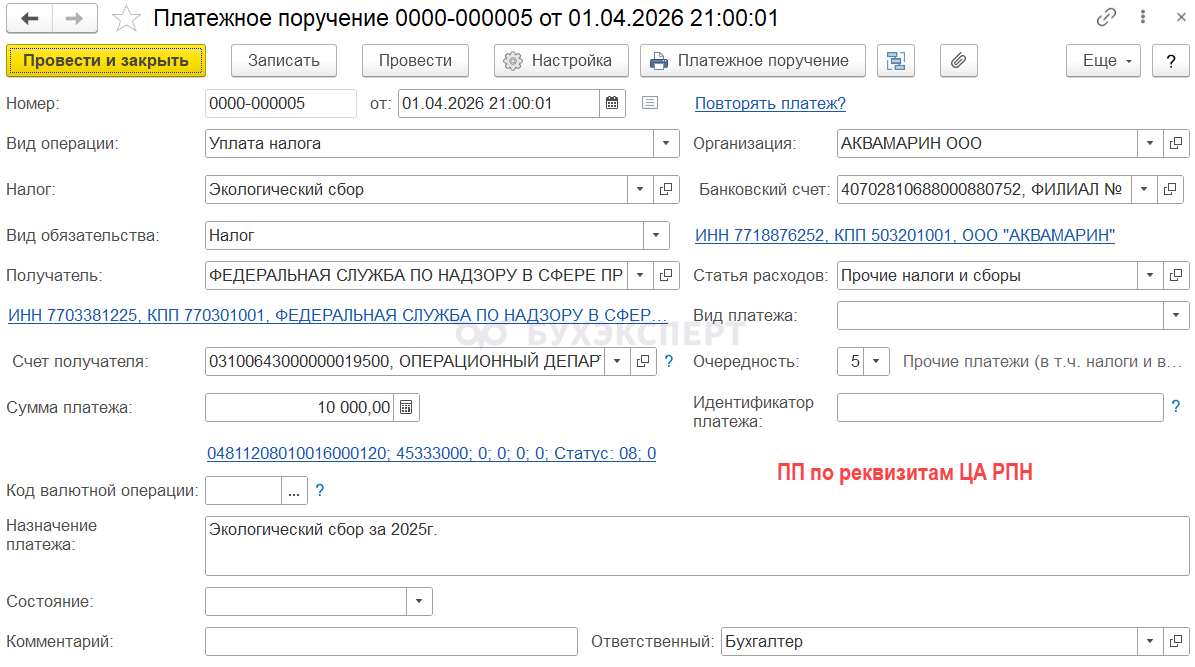Open the Статья расходов record
This screenshot has width=1195, height=667.
coord(1176,275)
